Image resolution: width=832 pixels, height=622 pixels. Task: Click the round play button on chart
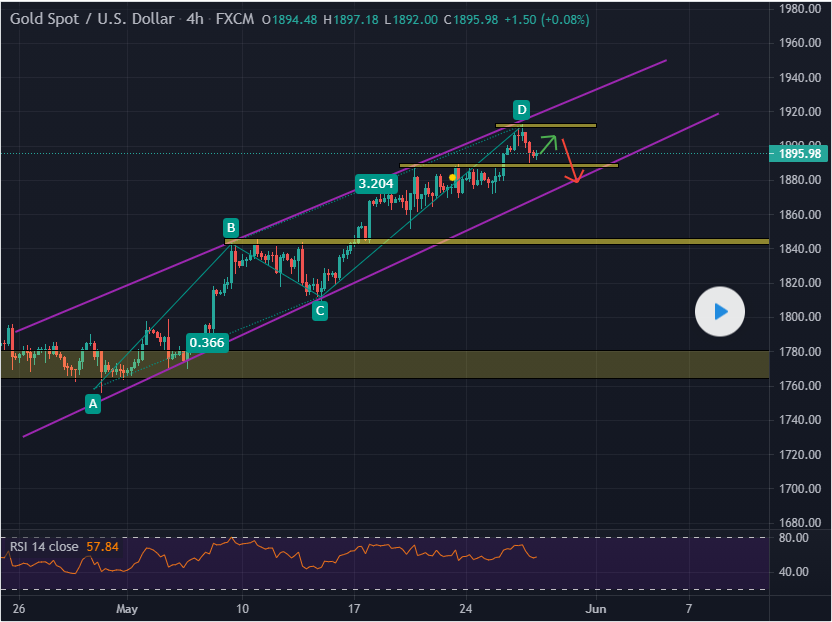[x=720, y=312]
